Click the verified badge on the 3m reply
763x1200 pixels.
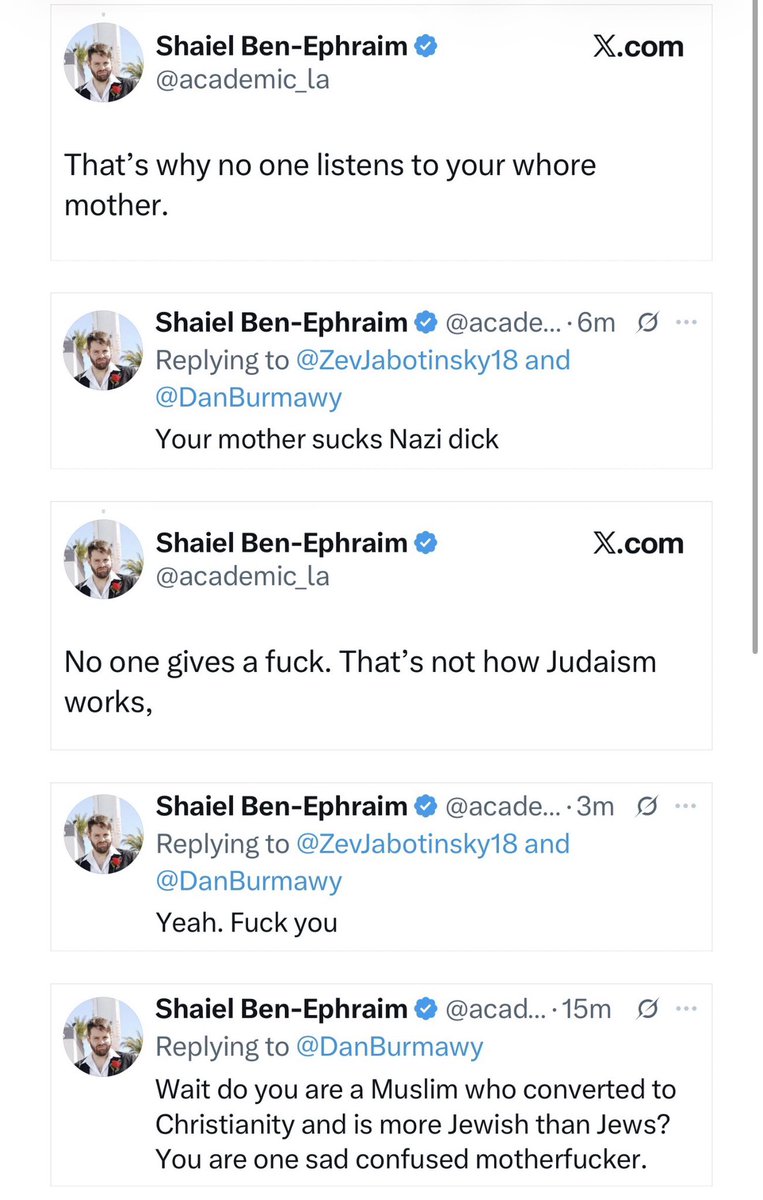[424, 806]
